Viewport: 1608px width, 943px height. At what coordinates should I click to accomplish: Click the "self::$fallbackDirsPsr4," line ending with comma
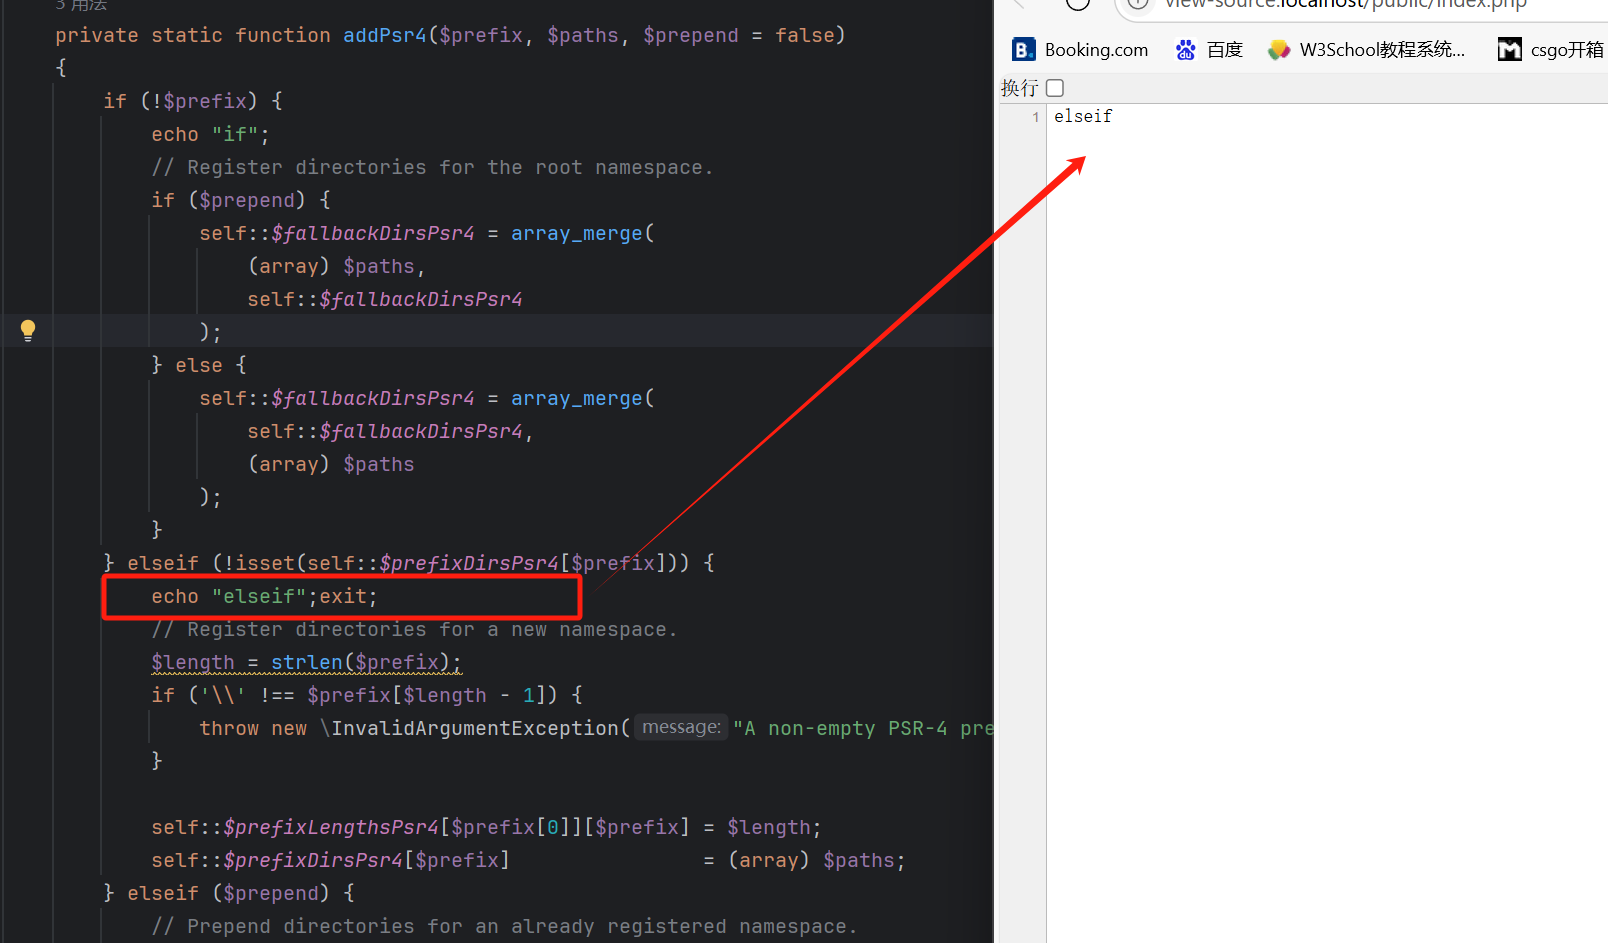coord(391,431)
